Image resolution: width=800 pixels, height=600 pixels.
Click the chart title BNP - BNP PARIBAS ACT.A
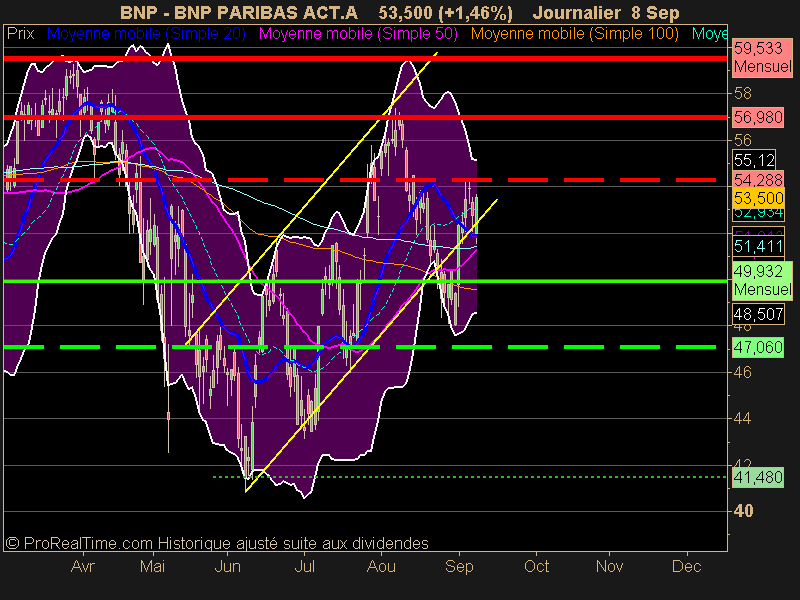point(239,13)
